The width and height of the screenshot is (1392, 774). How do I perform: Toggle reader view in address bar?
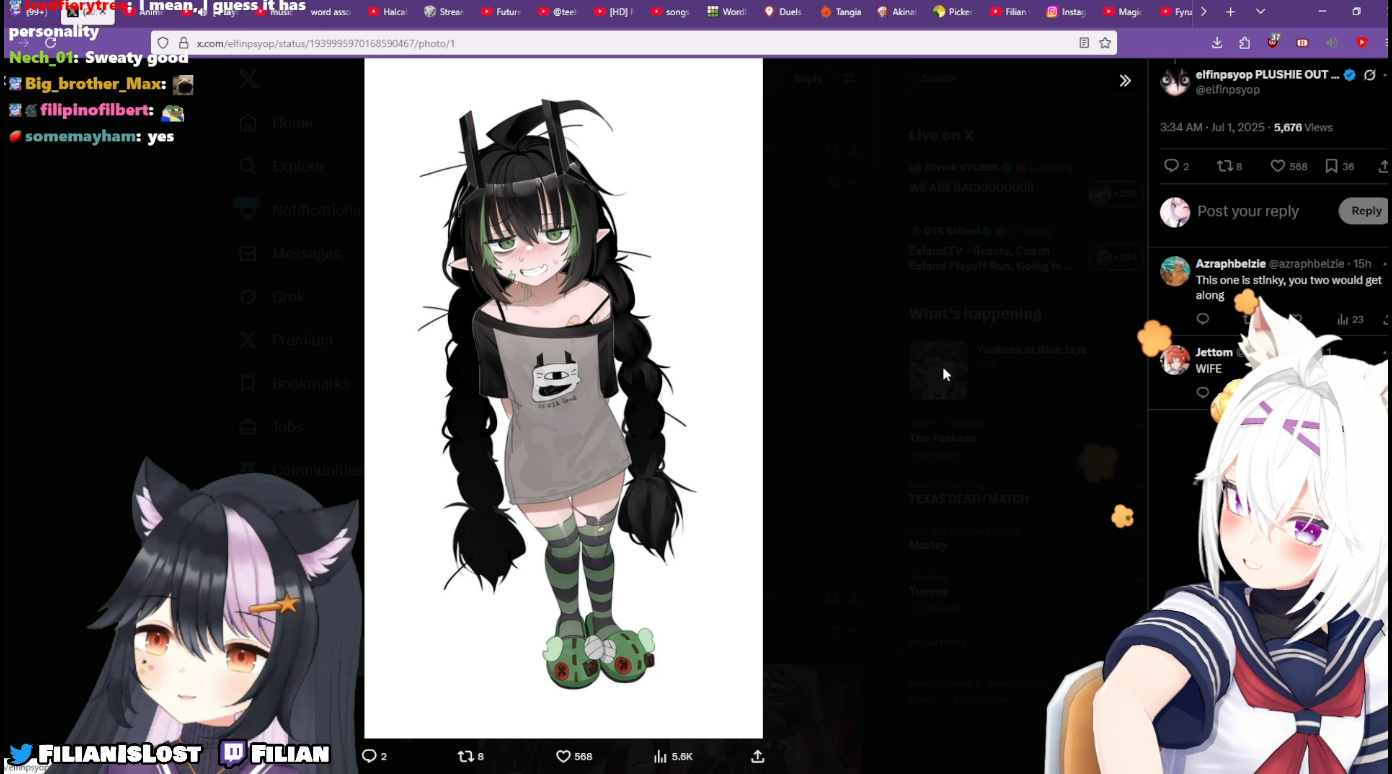(x=1084, y=43)
